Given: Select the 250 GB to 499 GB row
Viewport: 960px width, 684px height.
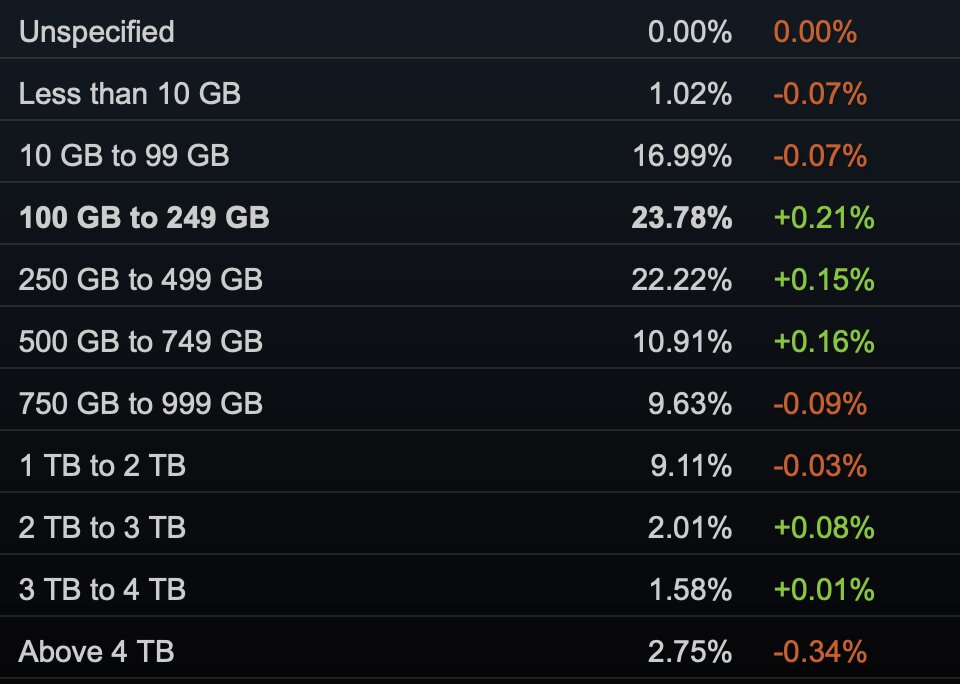Looking at the screenshot, I should (480, 276).
